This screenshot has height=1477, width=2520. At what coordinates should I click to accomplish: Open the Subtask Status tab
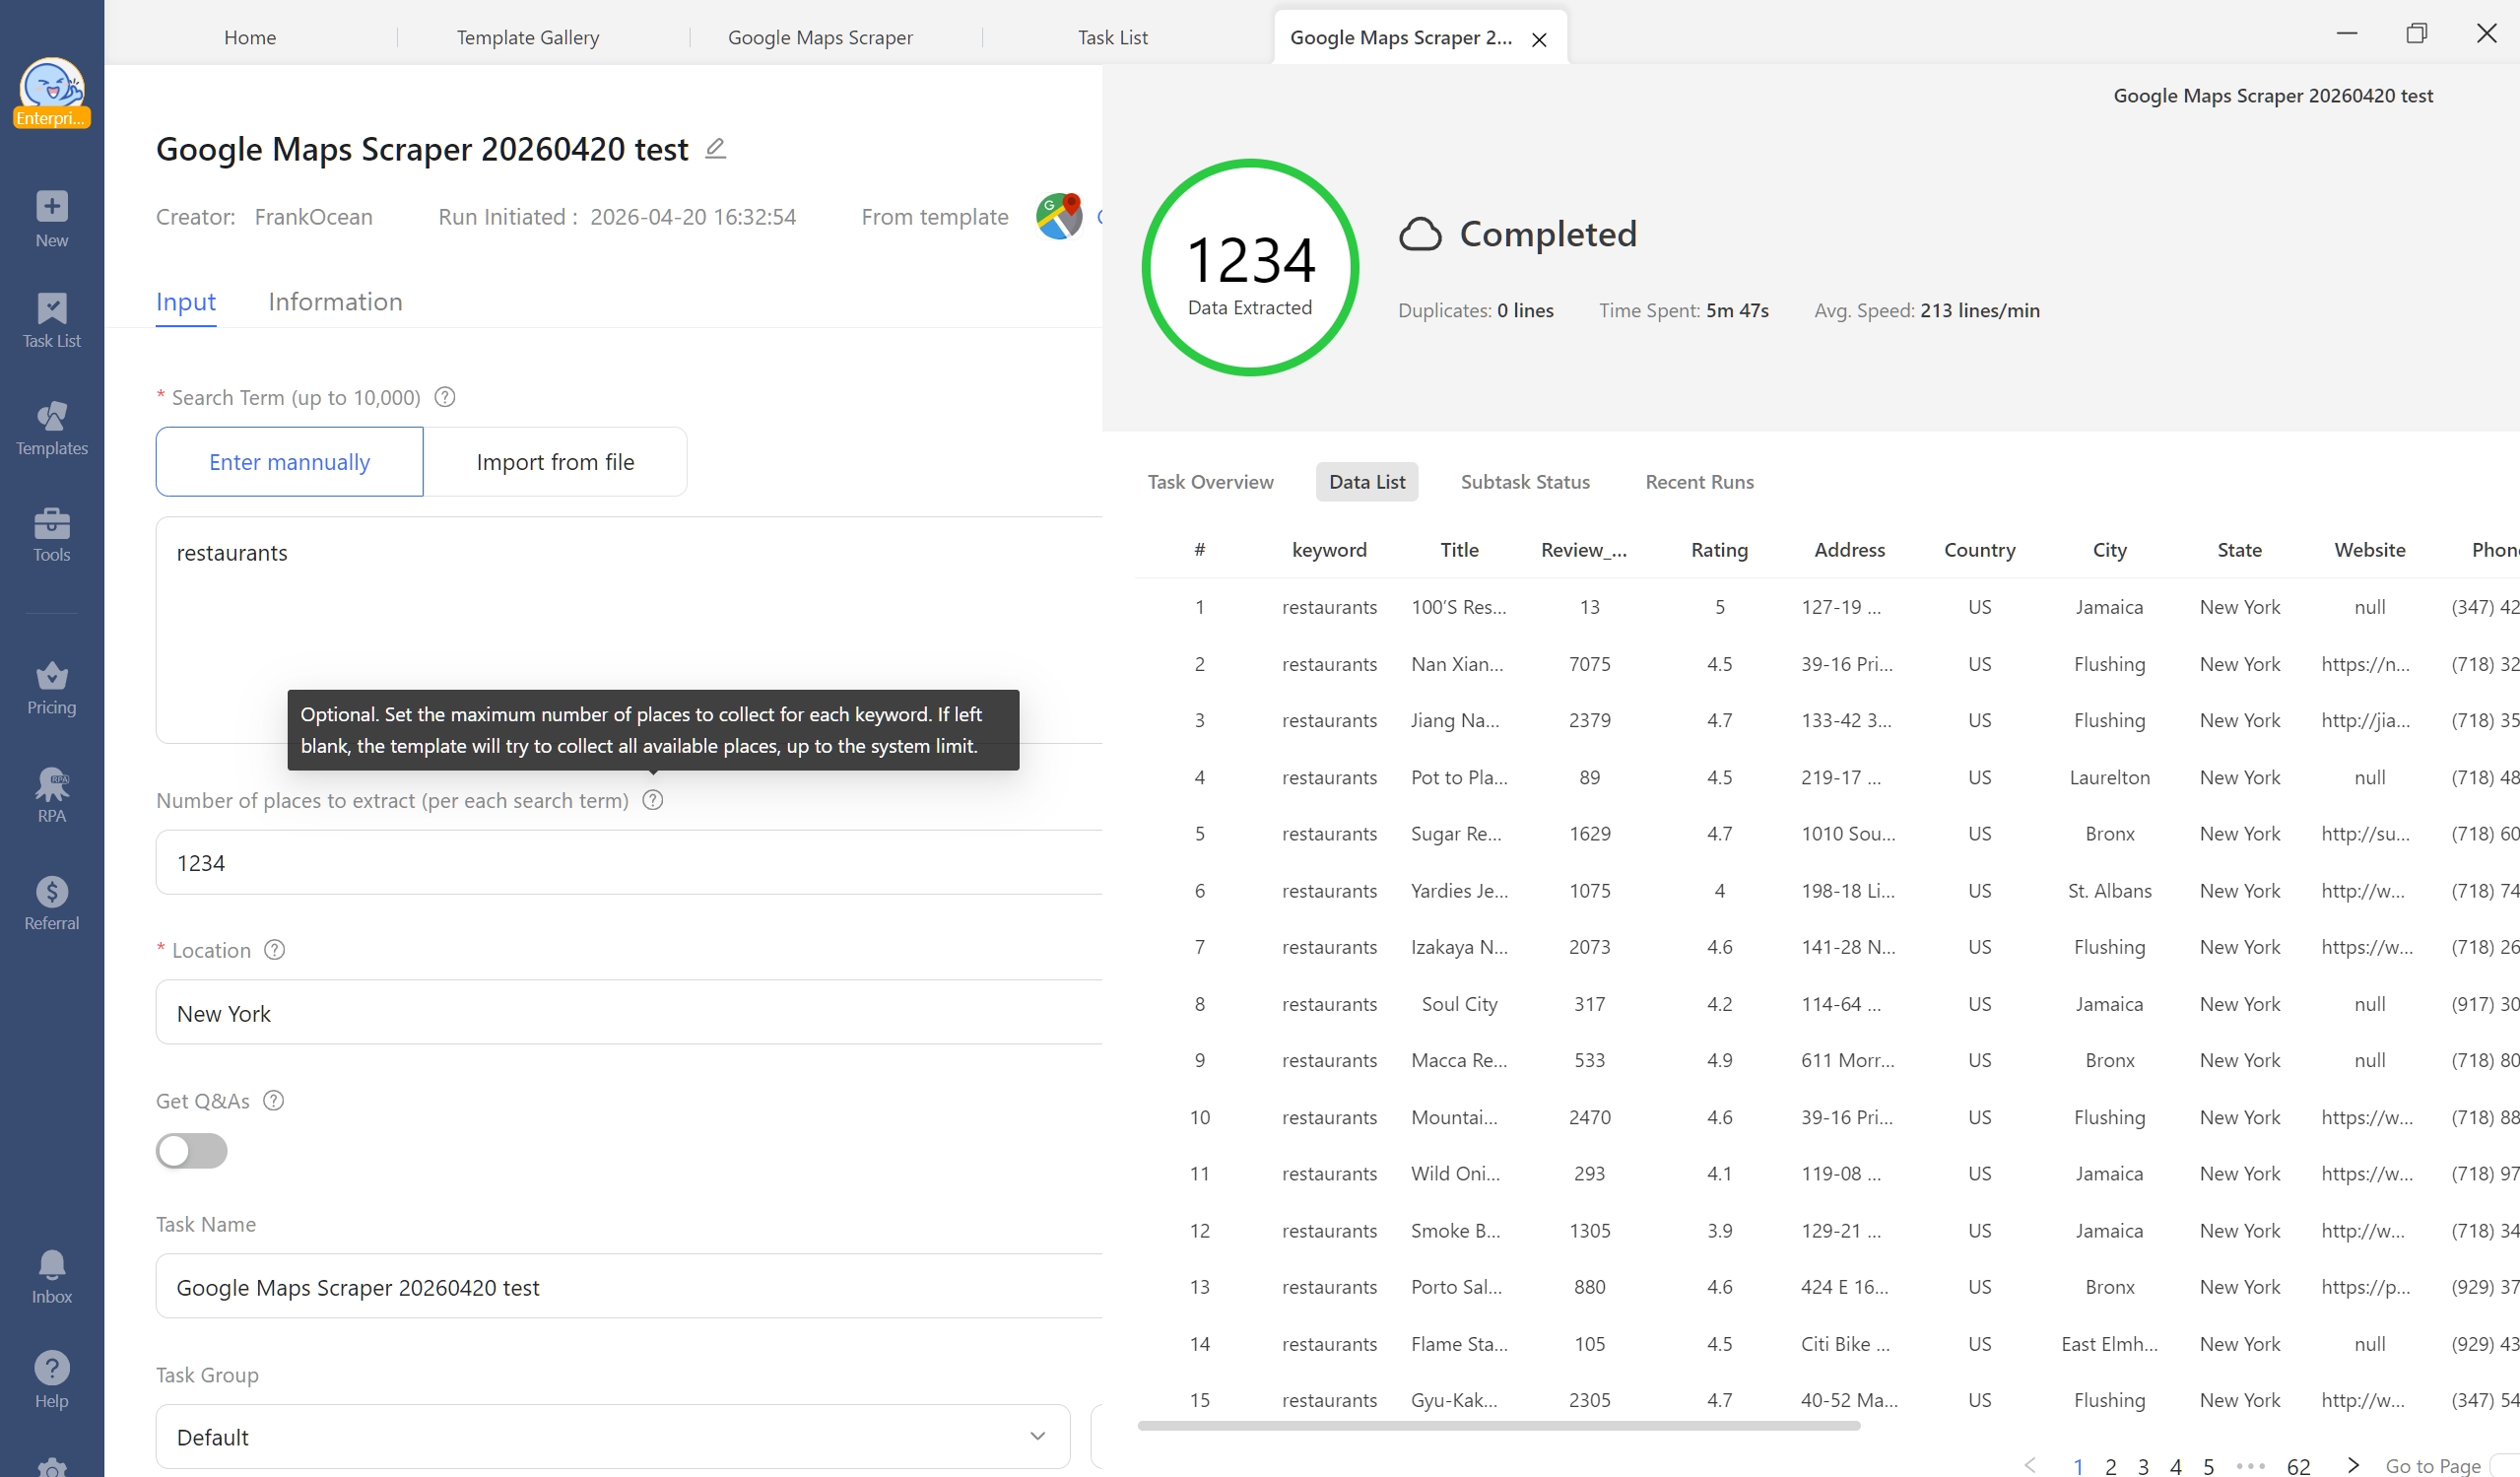[x=1525, y=482]
